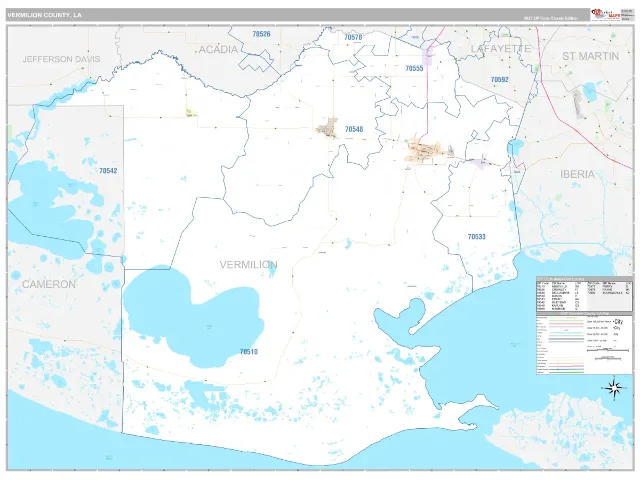Click the ACADIA parish label
The height and width of the screenshot is (480, 640).
pos(218,50)
